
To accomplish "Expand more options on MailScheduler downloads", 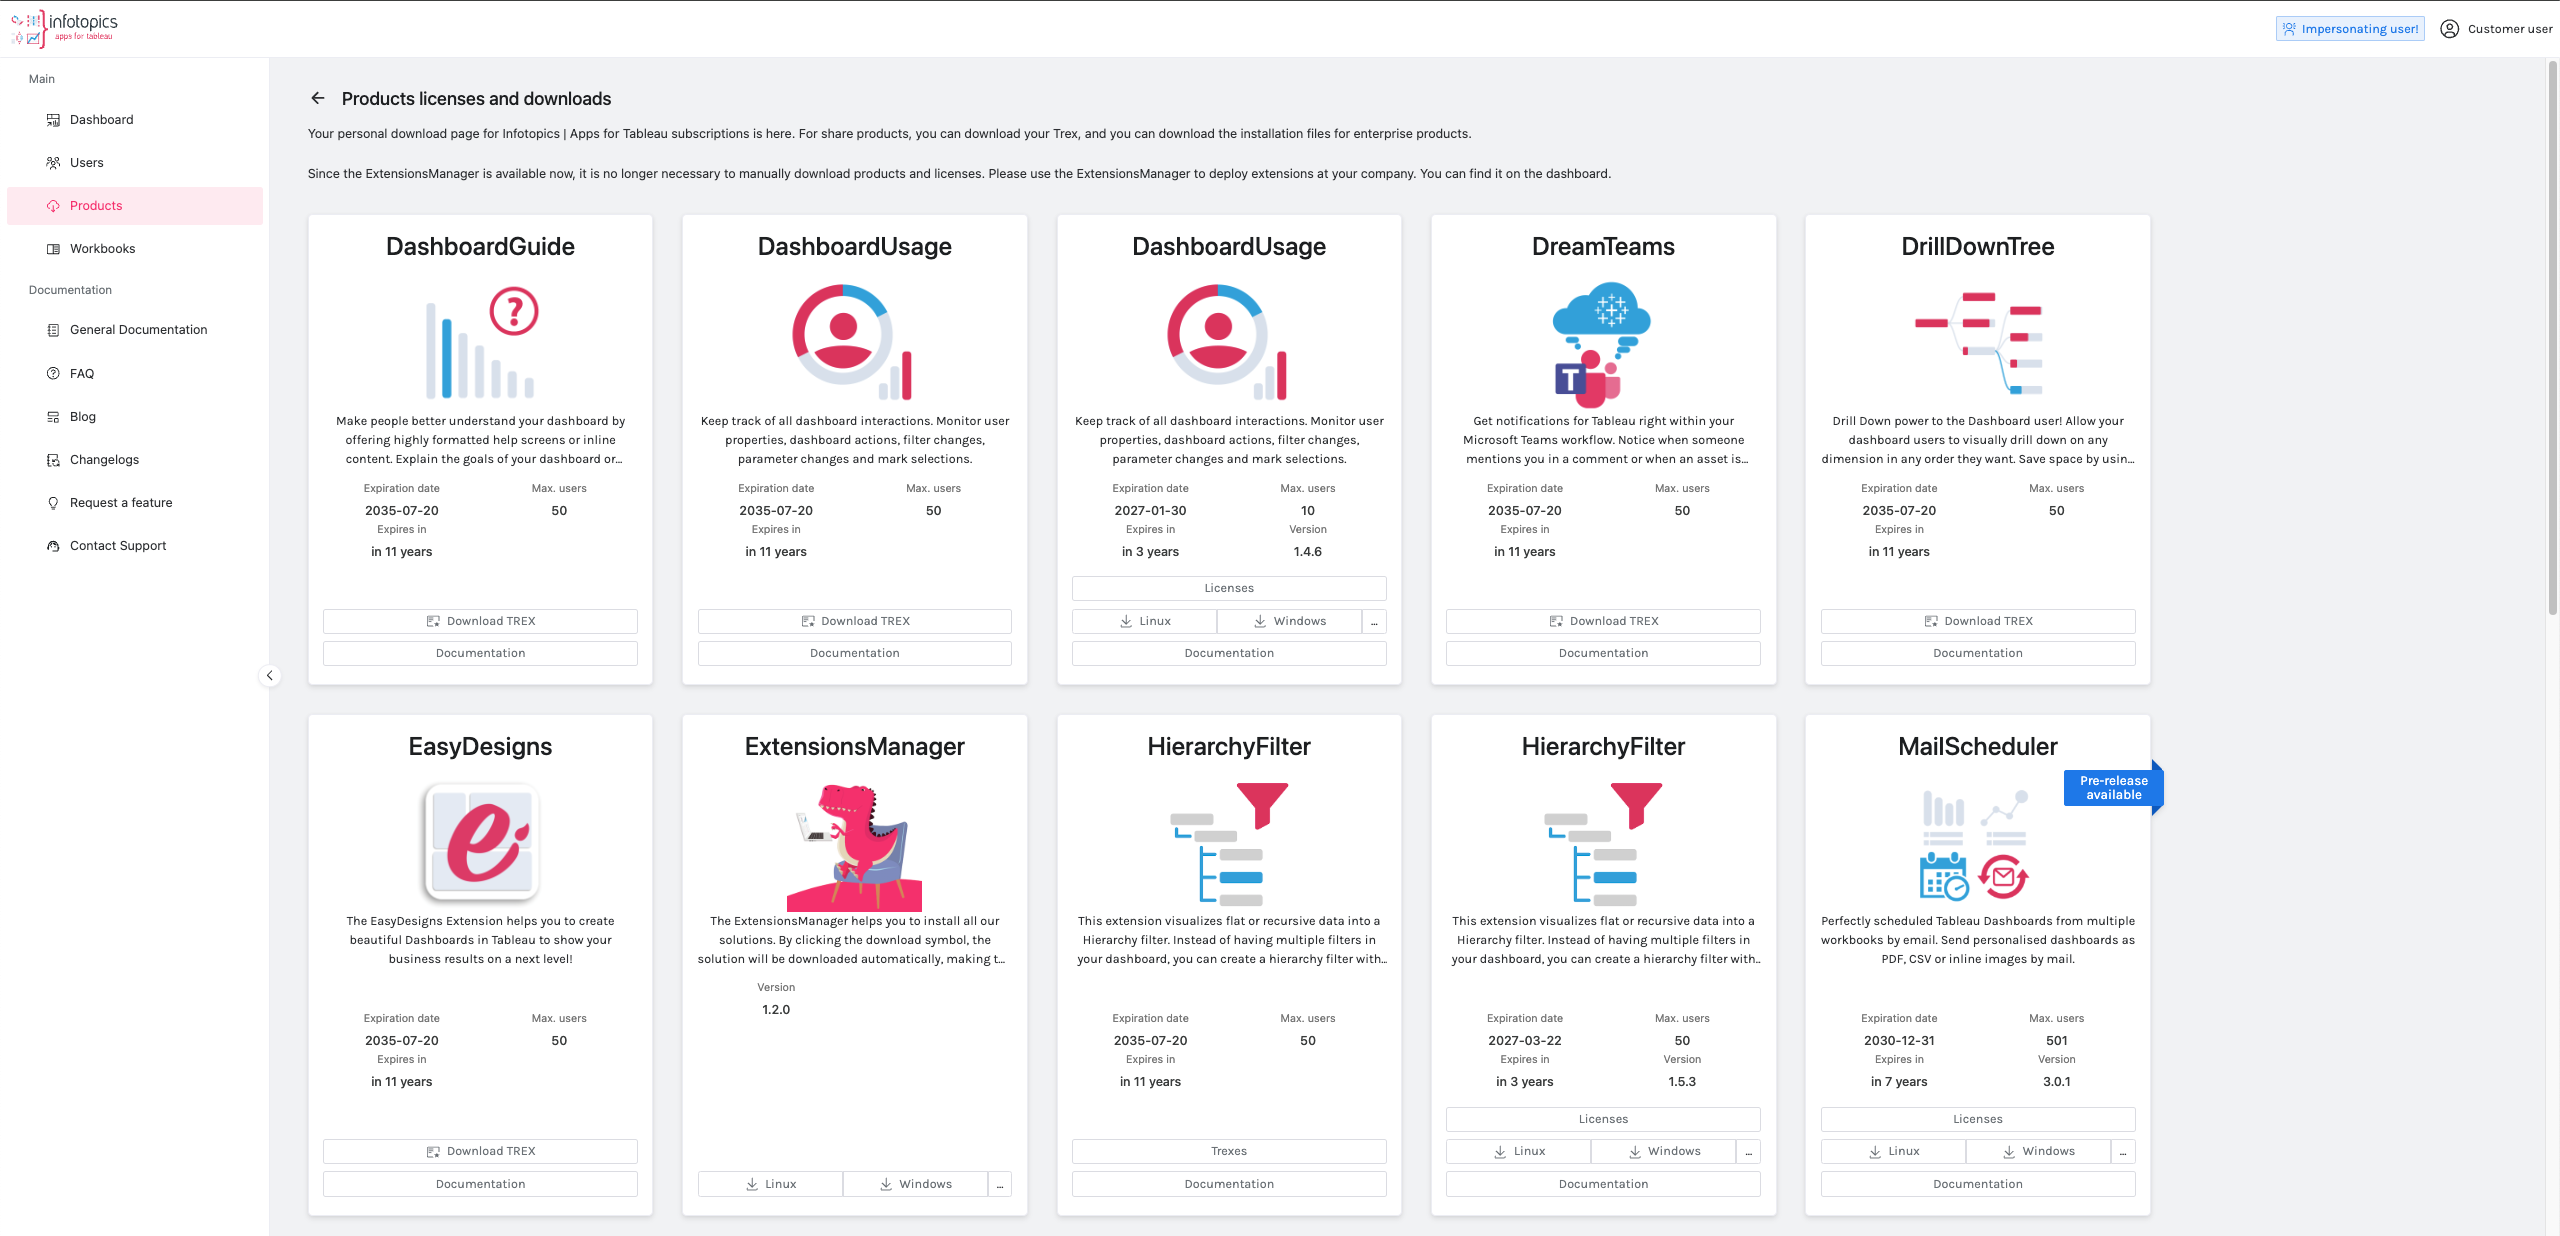I will 2123,1152.
